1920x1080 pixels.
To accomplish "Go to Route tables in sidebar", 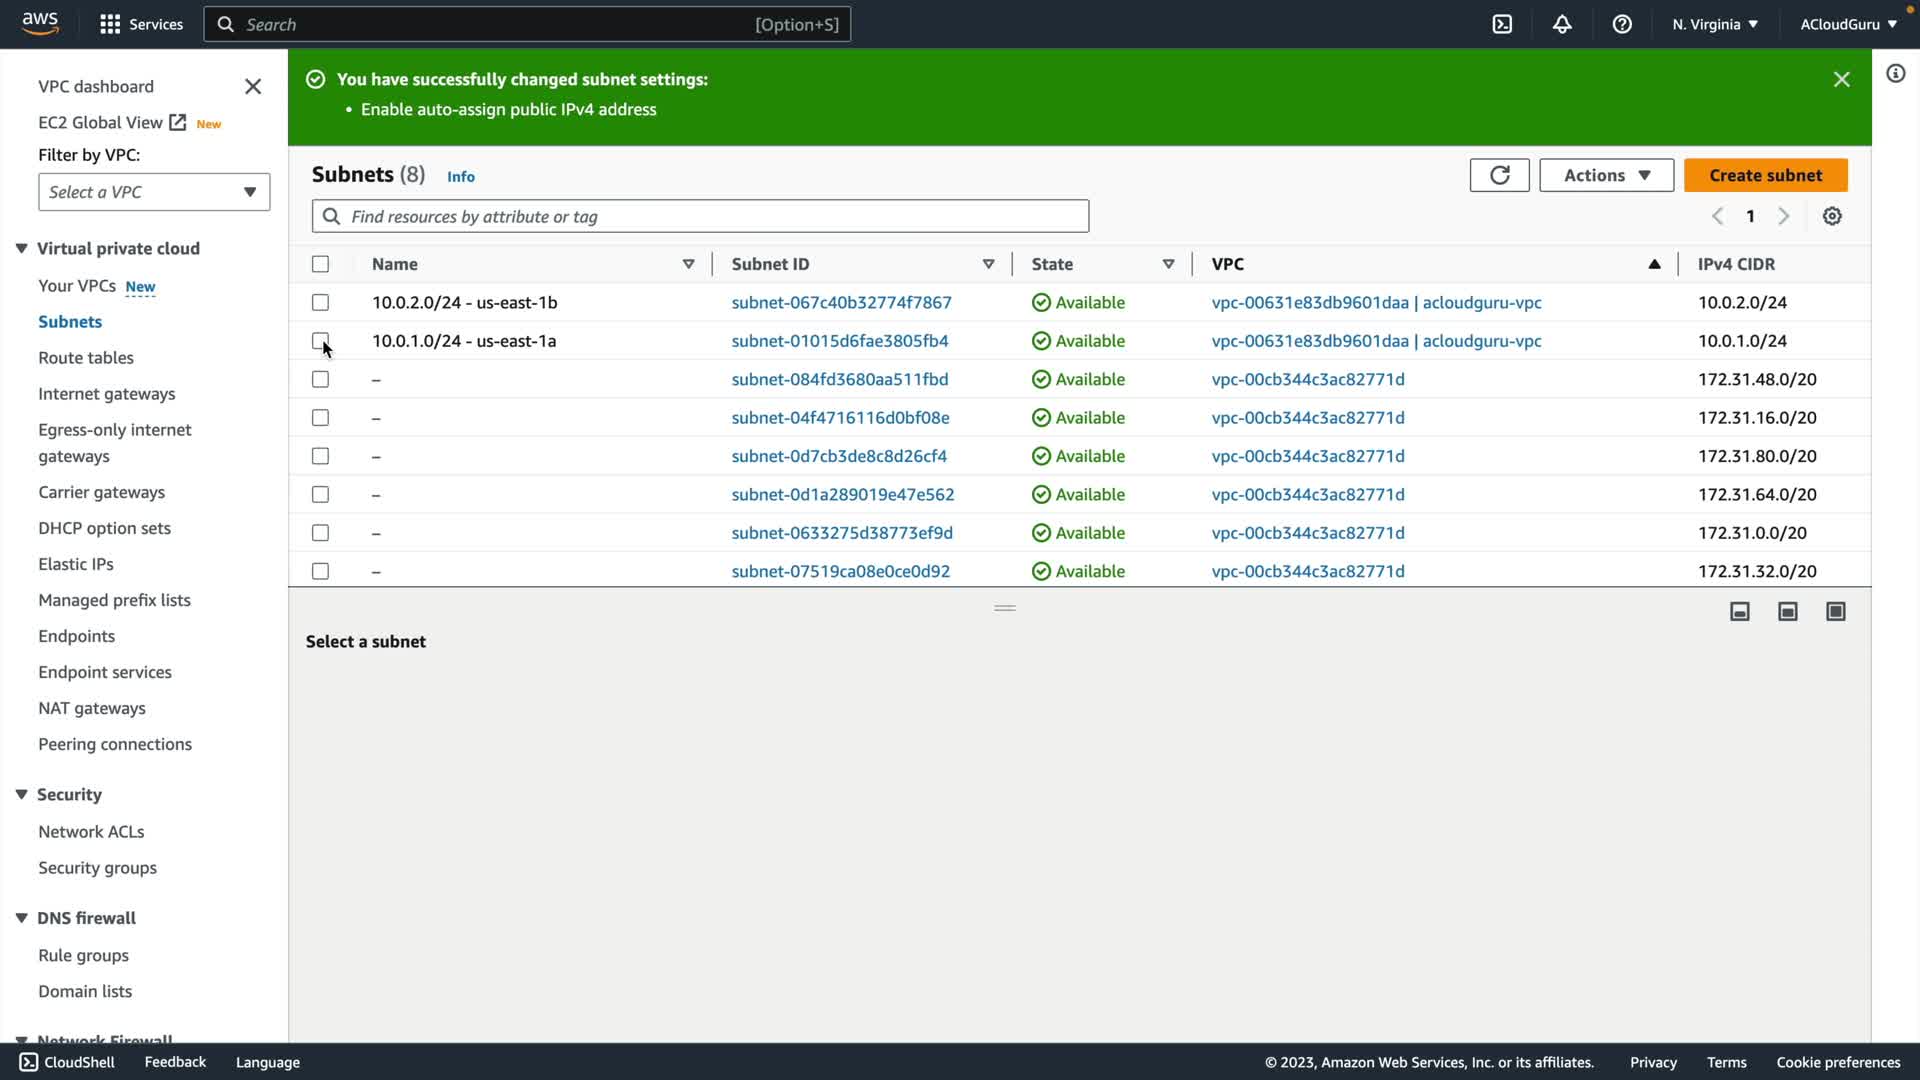I will click(x=86, y=358).
